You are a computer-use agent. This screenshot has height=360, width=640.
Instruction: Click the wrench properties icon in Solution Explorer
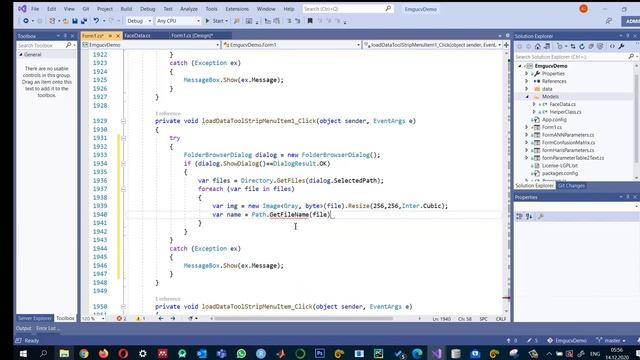(621, 47)
